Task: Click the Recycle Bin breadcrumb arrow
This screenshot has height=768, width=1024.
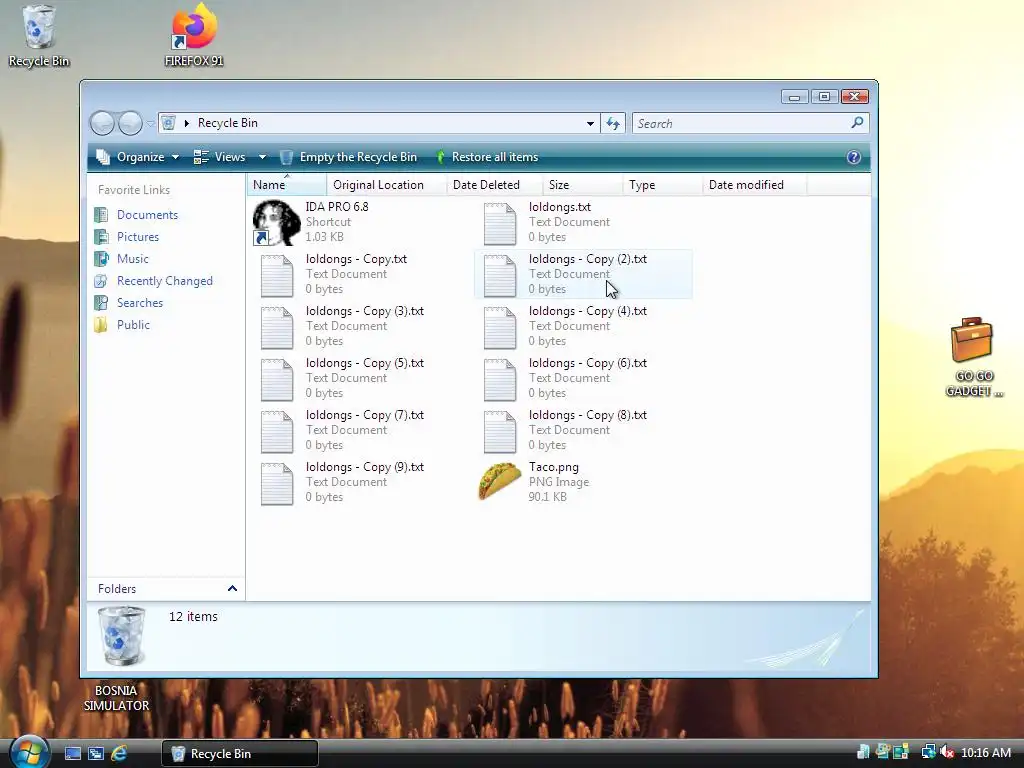Action: pos(187,123)
